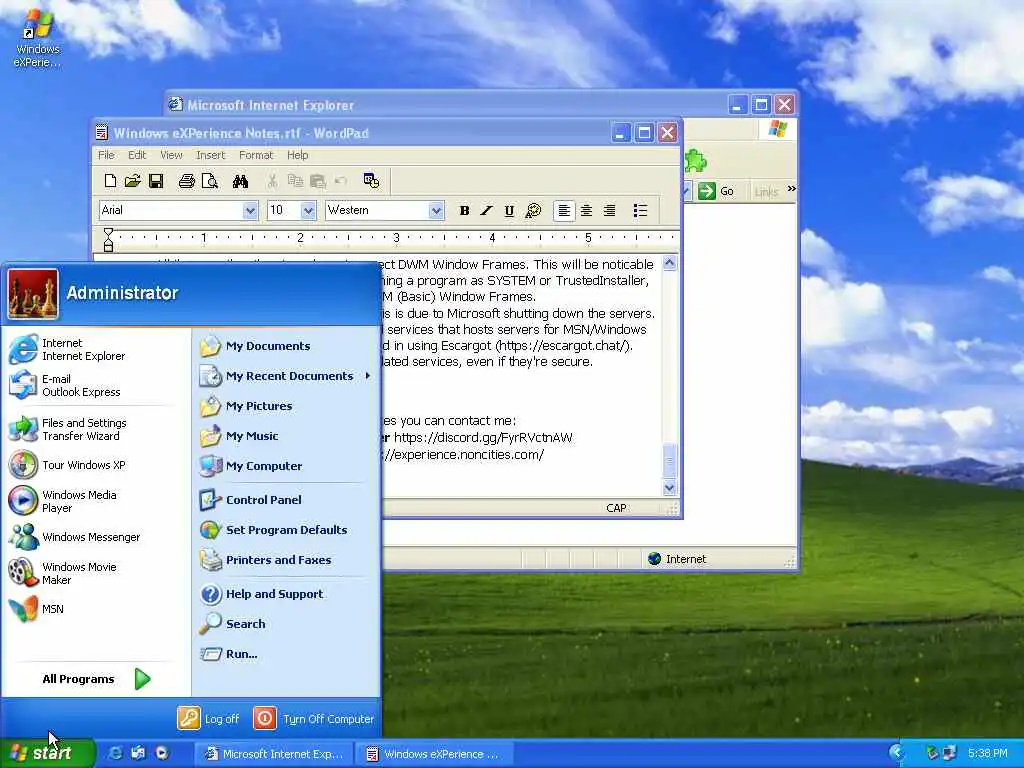This screenshot has width=1024, height=768.
Task: Select Align Left in WordPad format bar
Action: (564, 210)
